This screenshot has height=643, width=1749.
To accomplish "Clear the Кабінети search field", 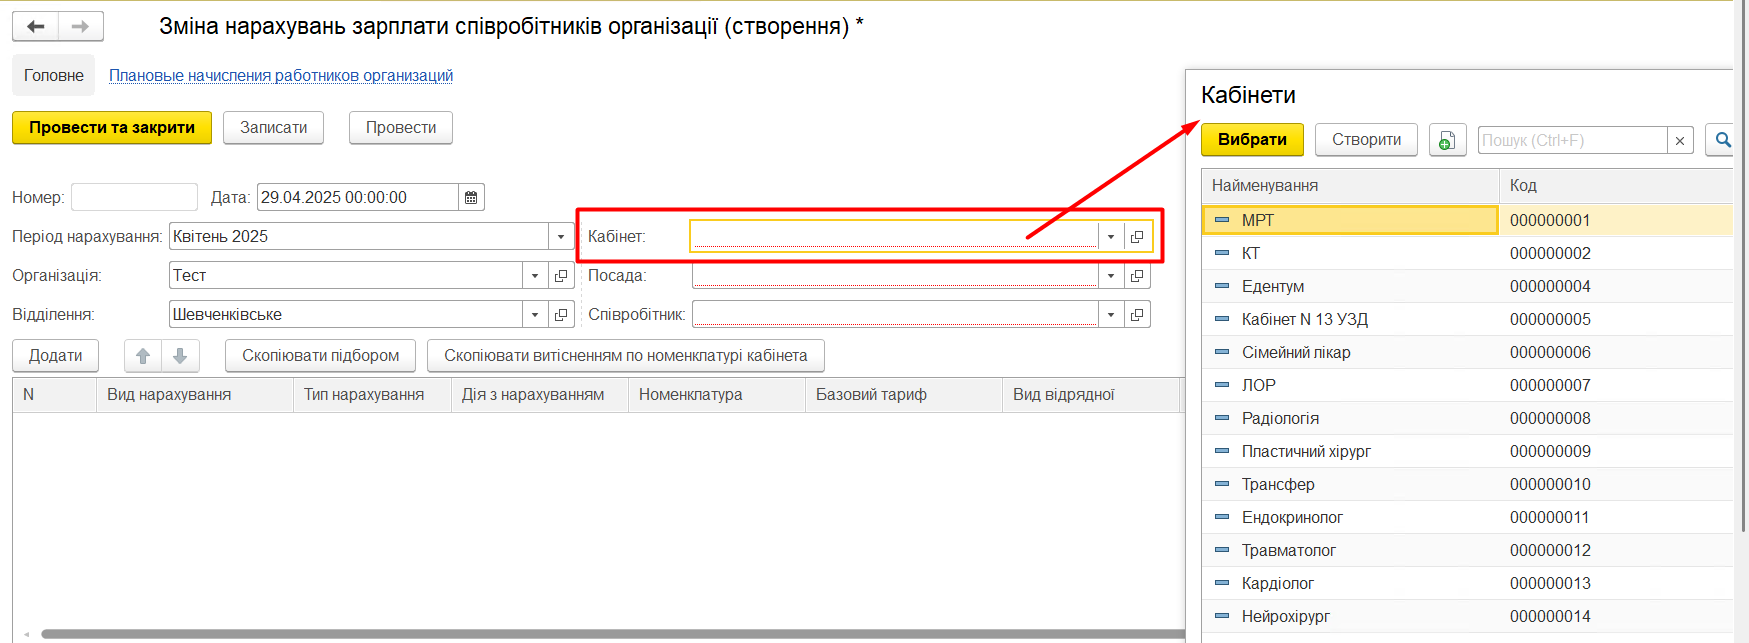I will tap(1680, 141).
